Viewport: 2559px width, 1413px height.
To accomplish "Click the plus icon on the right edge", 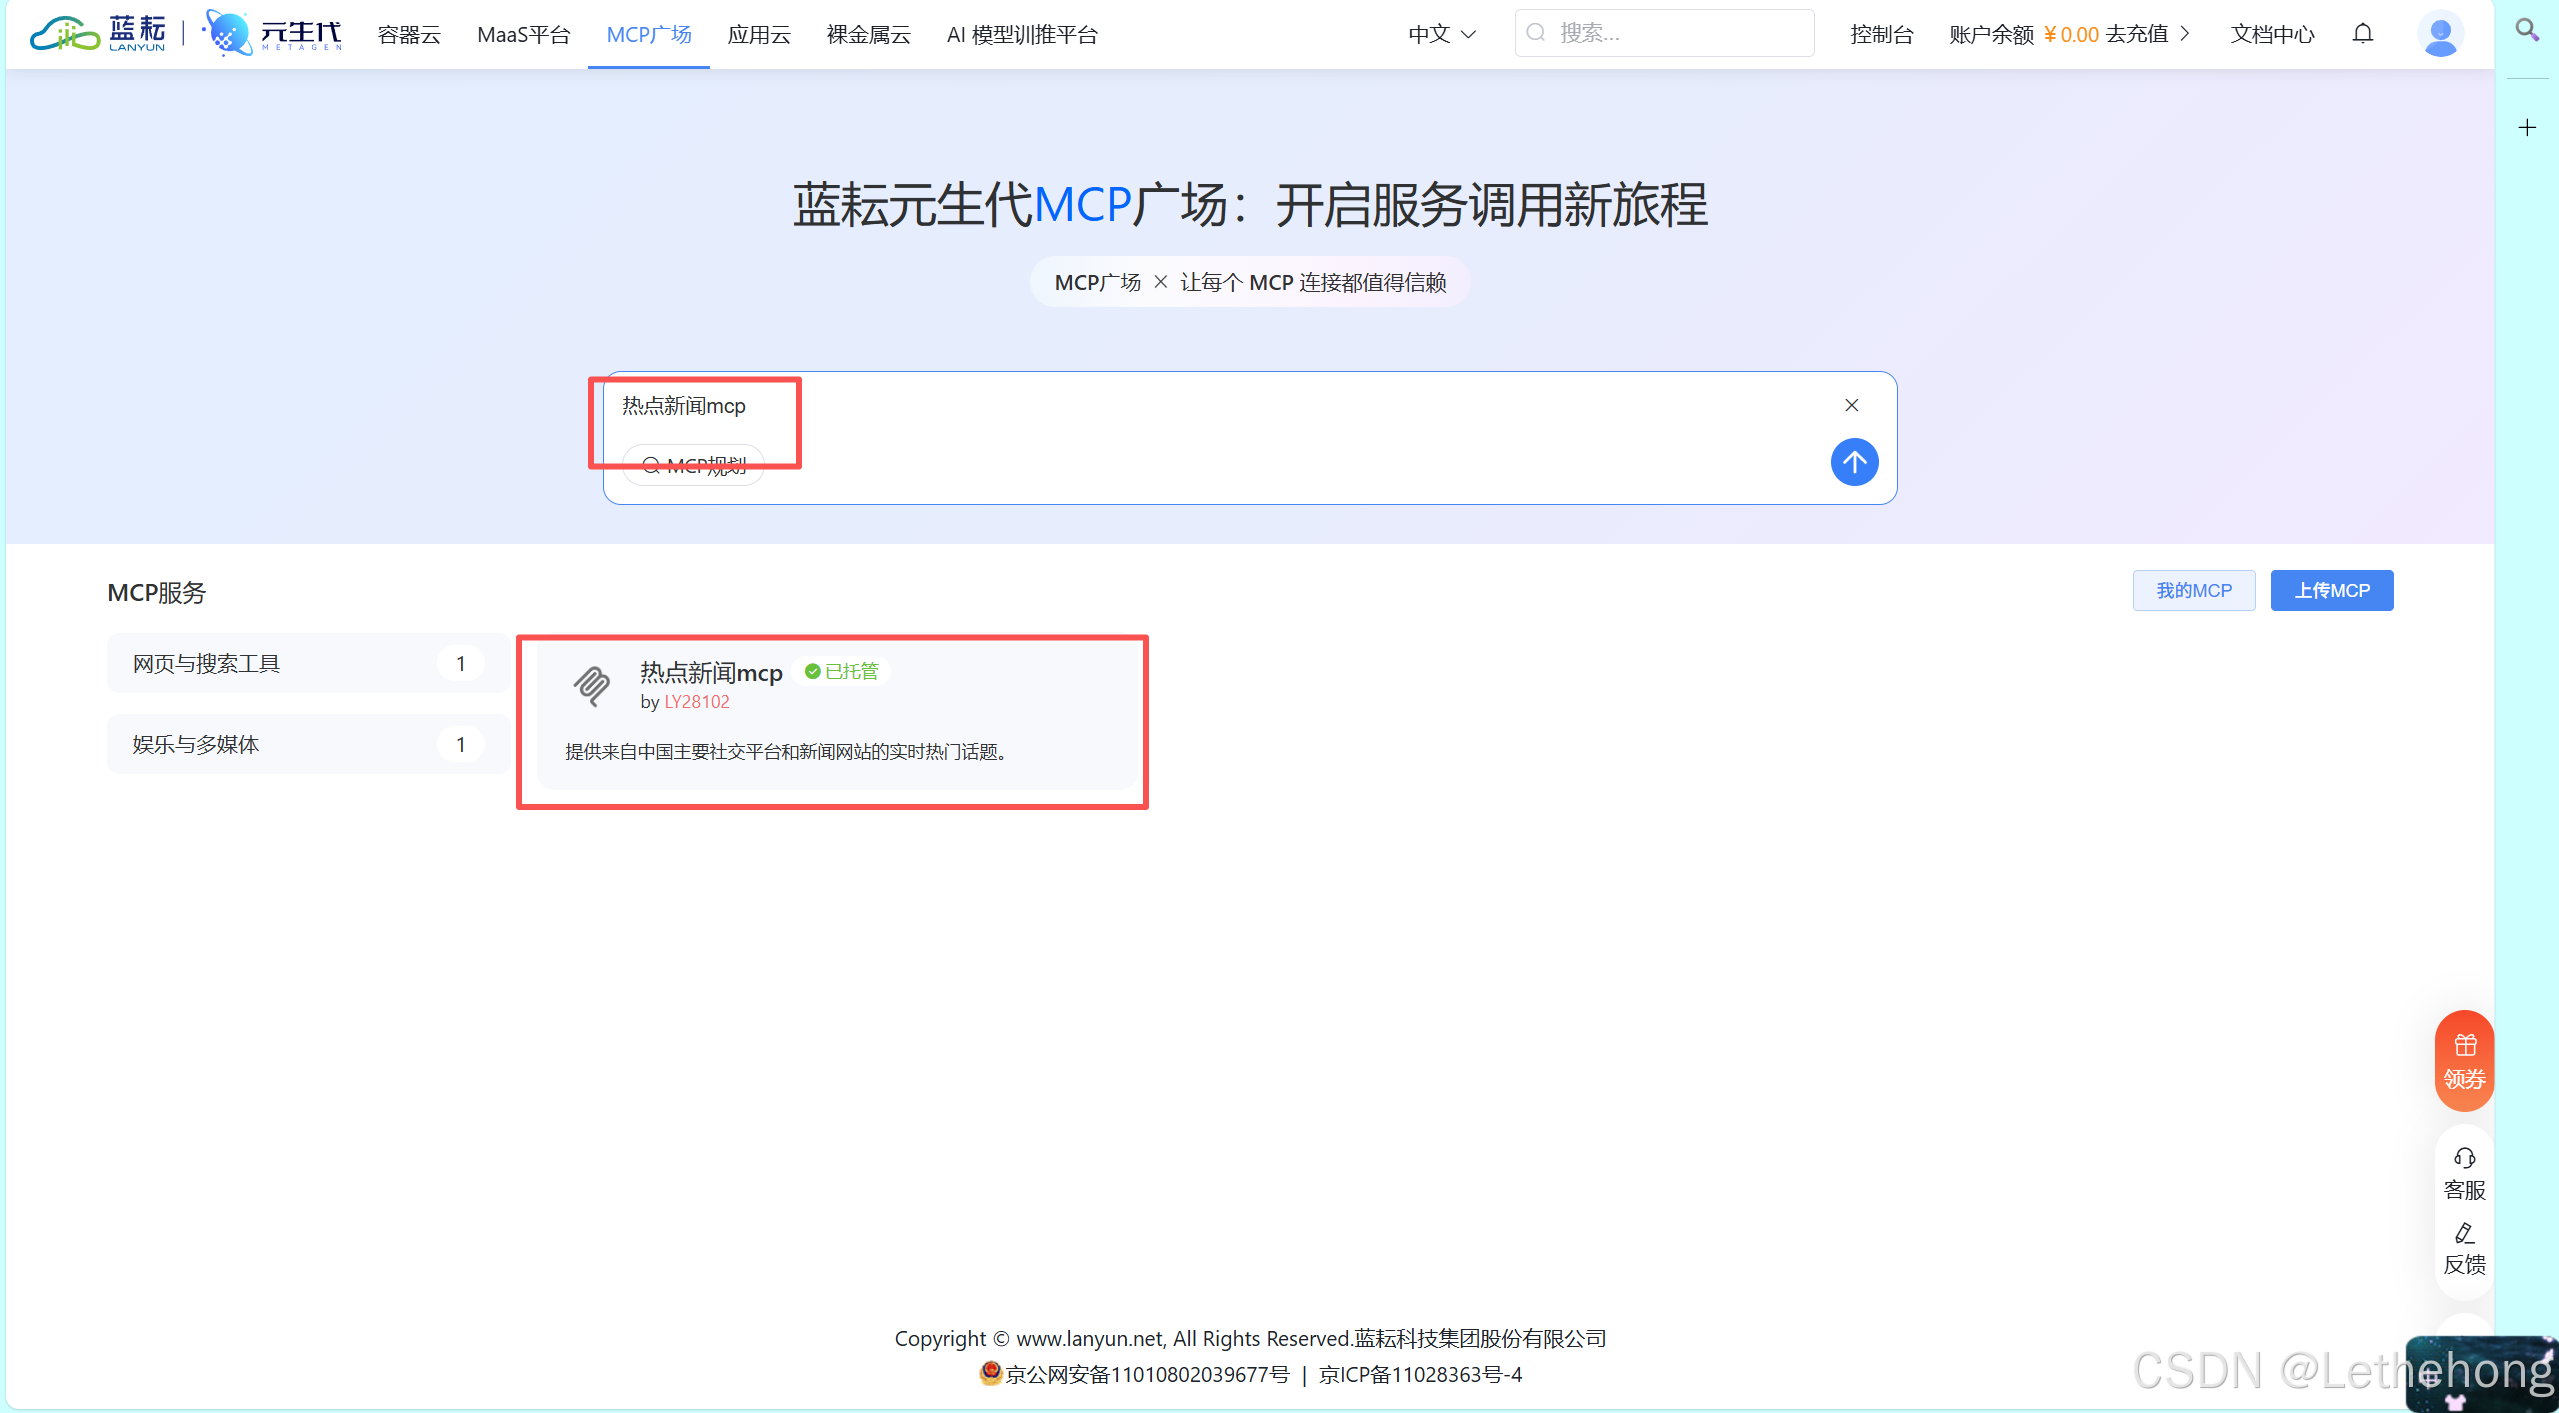I will [2527, 127].
